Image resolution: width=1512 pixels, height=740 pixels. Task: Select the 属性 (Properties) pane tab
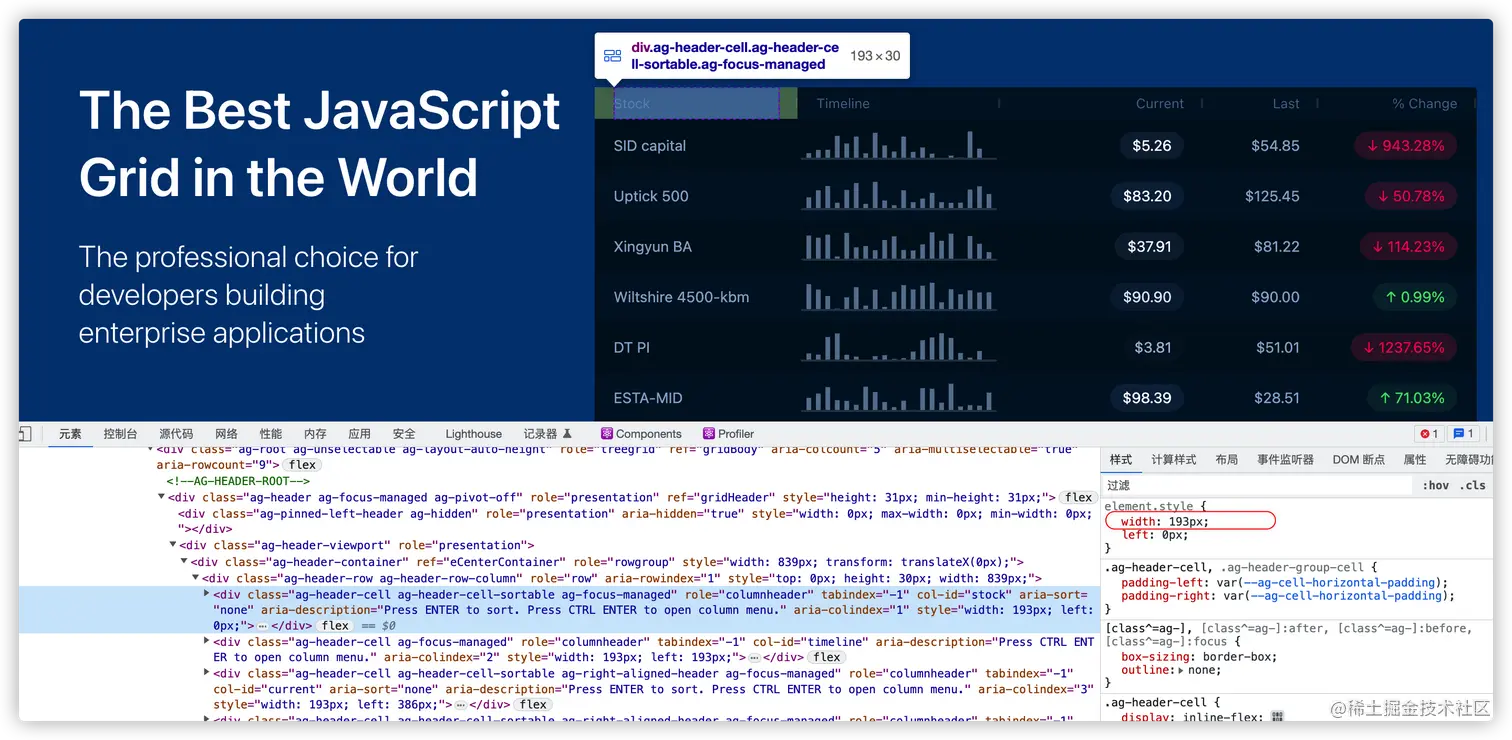(1415, 459)
